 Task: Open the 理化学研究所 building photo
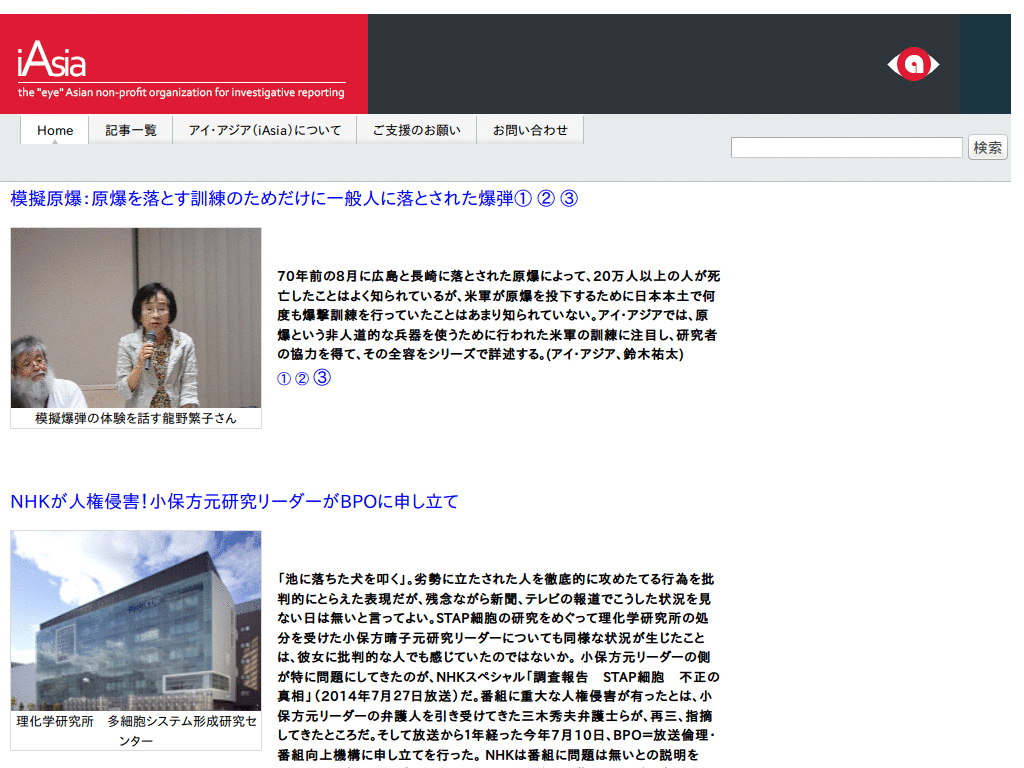(x=136, y=620)
